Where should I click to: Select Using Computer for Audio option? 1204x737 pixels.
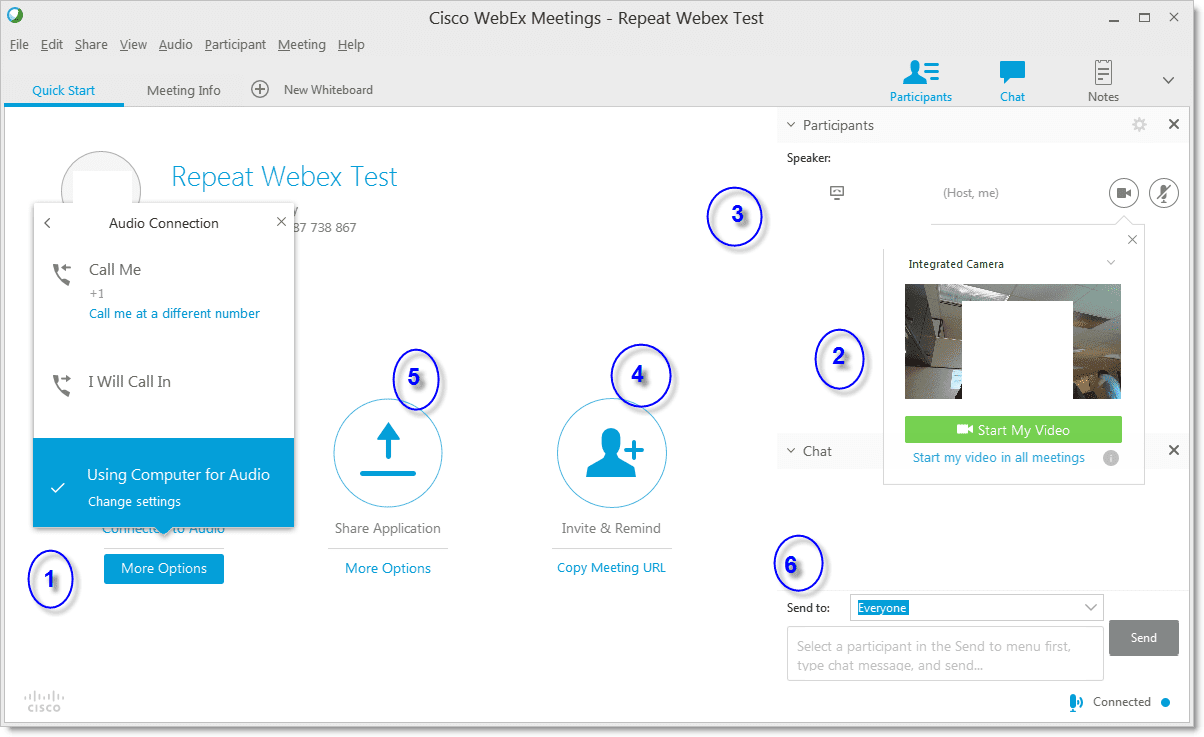(x=164, y=482)
